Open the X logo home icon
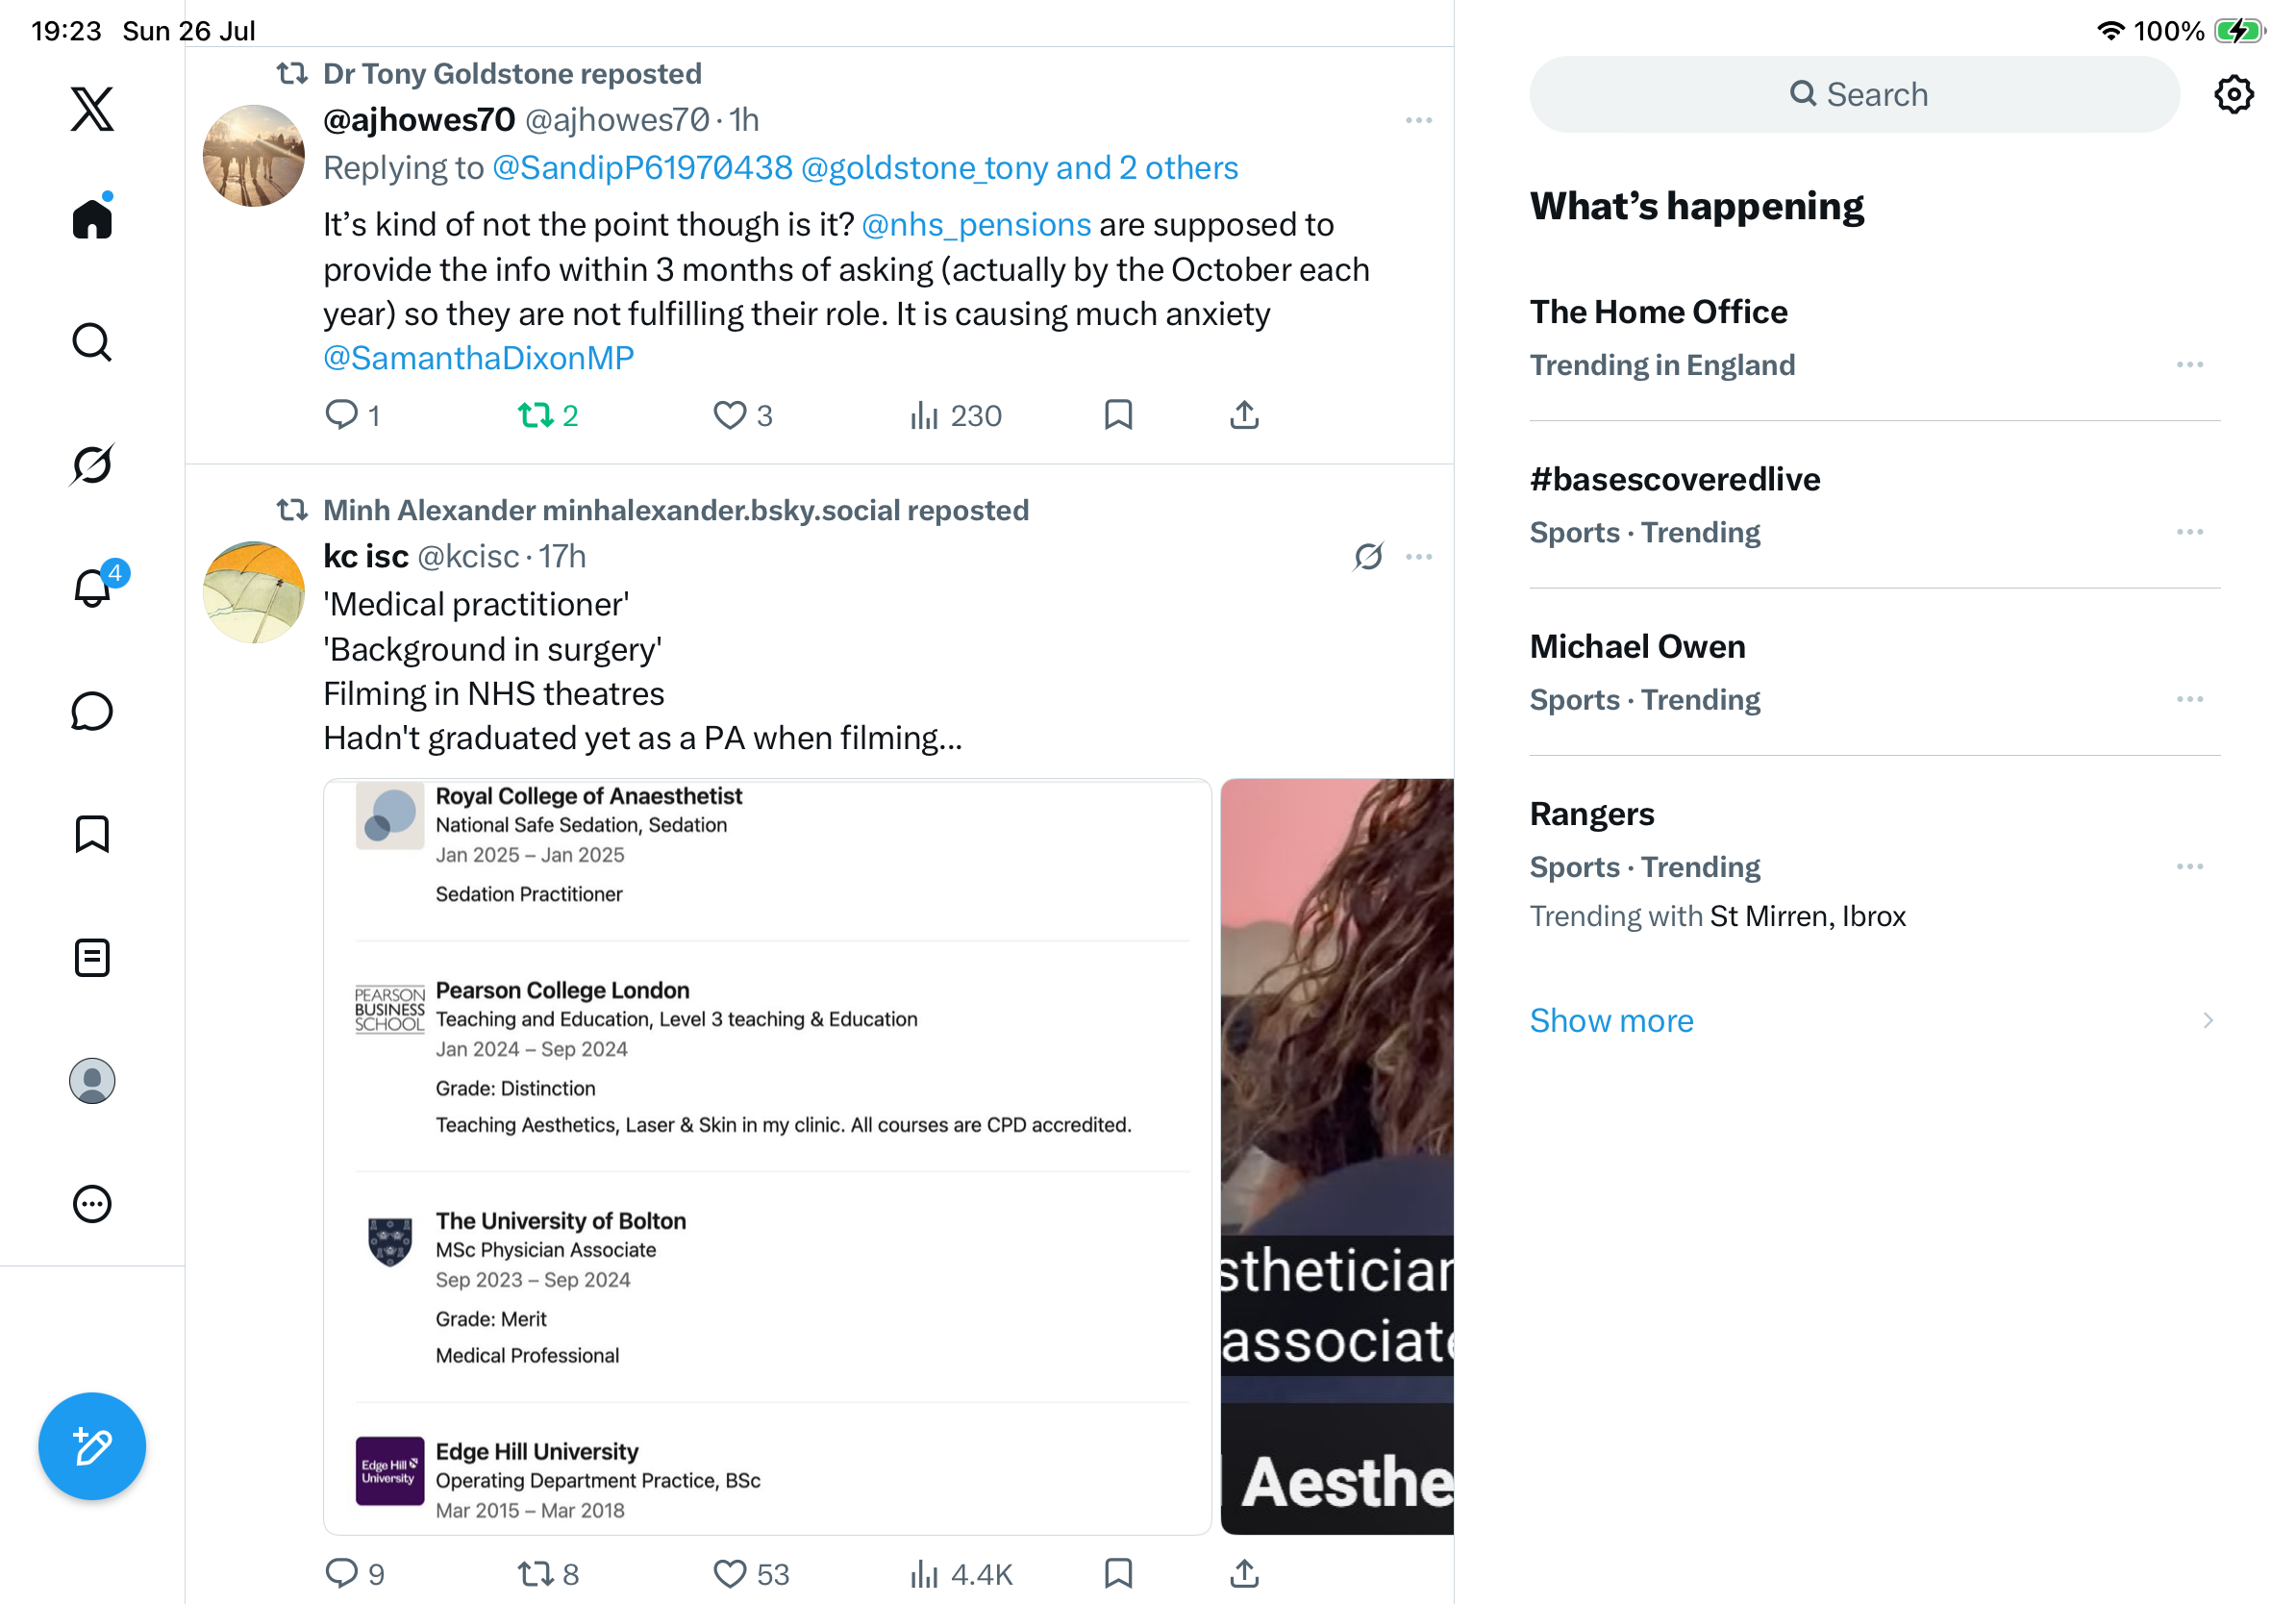 coord(92,109)
